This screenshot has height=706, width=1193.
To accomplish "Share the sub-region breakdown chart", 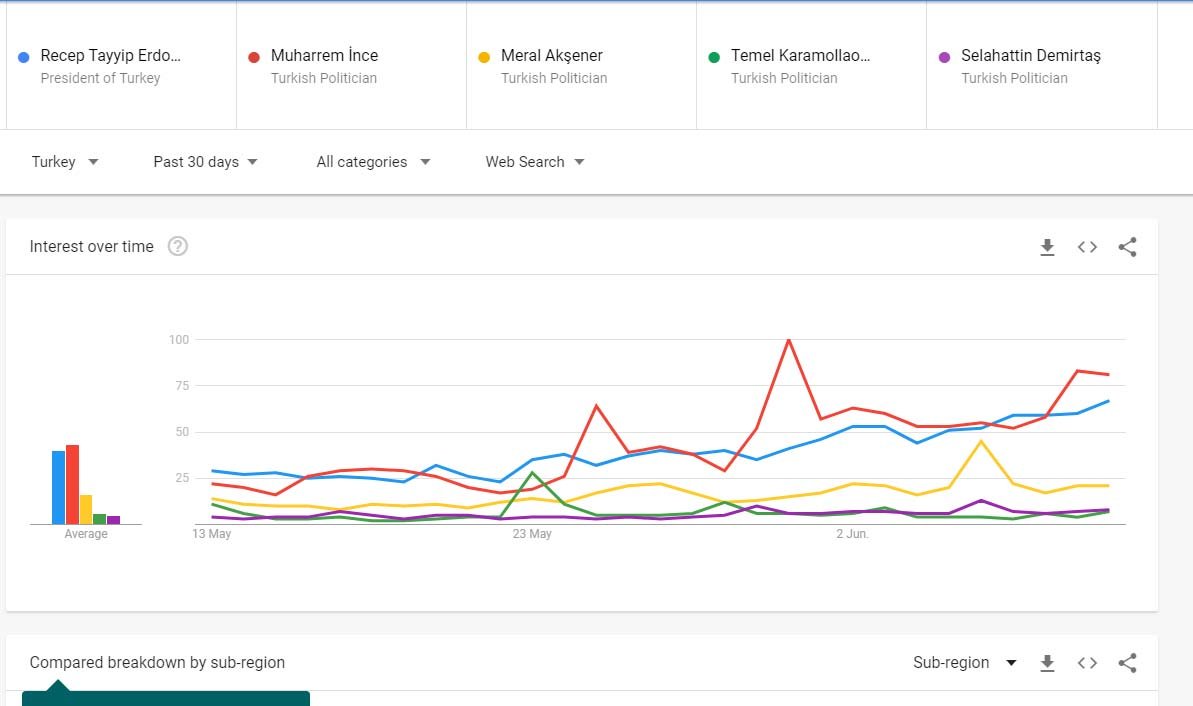I will tap(1127, 663).
